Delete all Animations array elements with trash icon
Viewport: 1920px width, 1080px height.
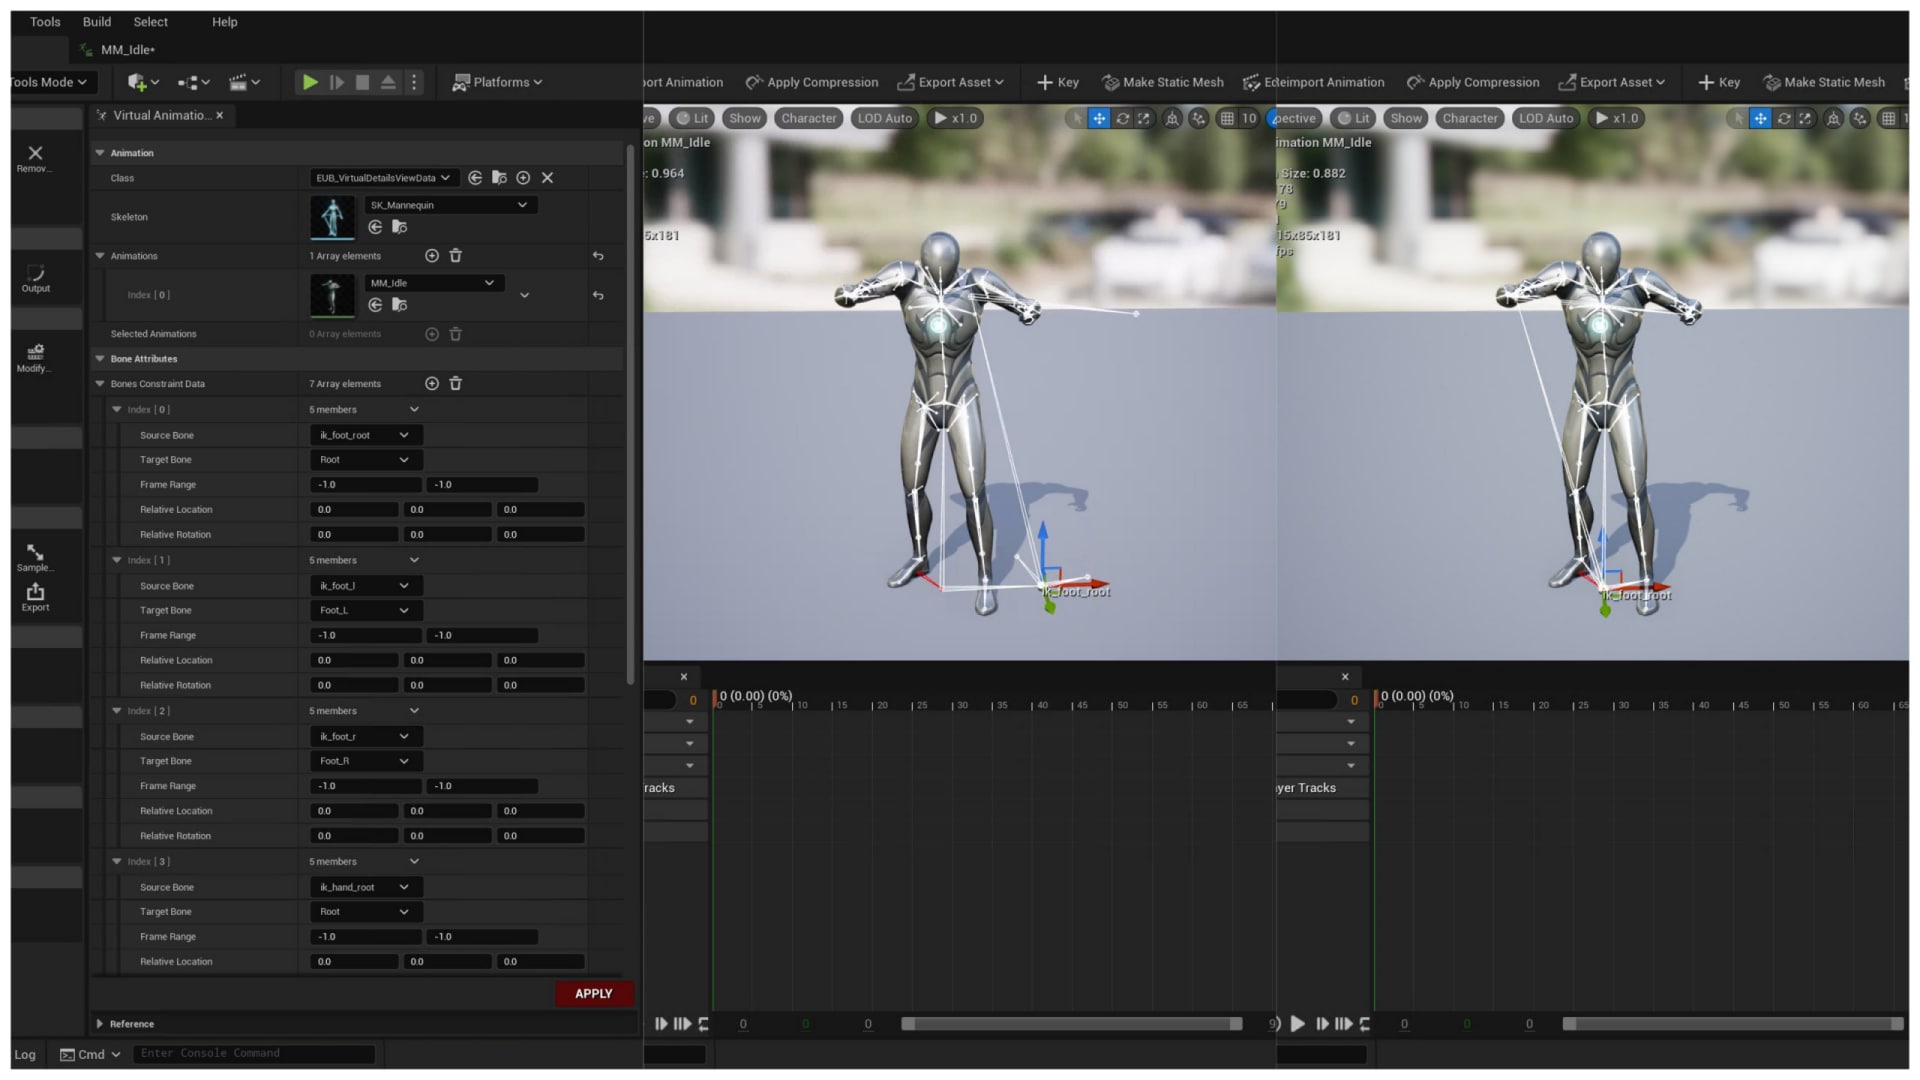coord(456,256)
